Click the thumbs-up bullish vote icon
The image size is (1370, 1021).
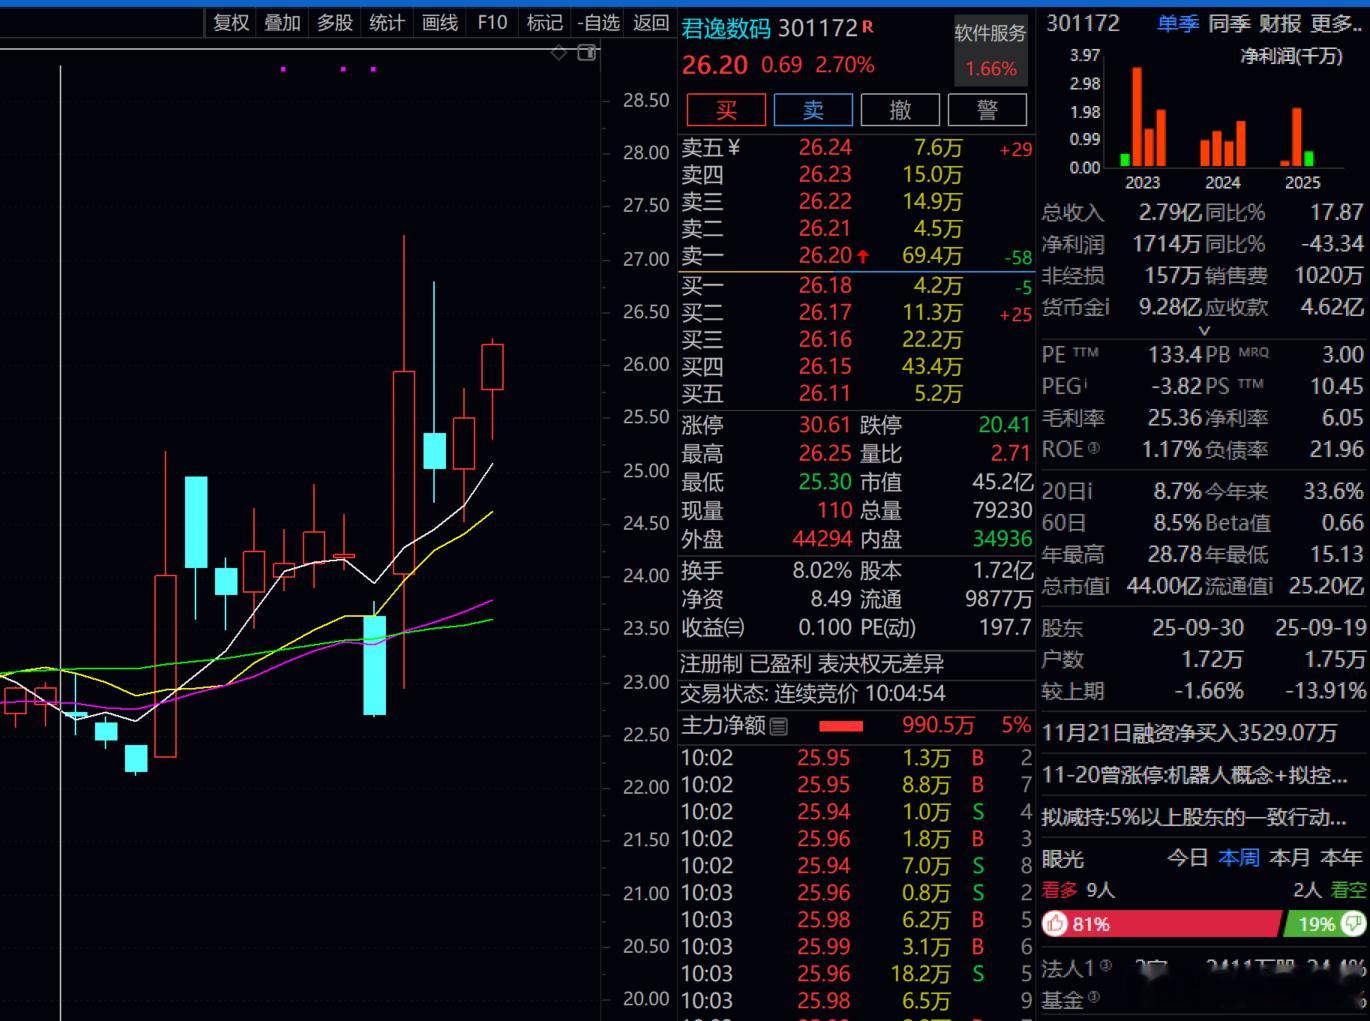coord(1056,924)
